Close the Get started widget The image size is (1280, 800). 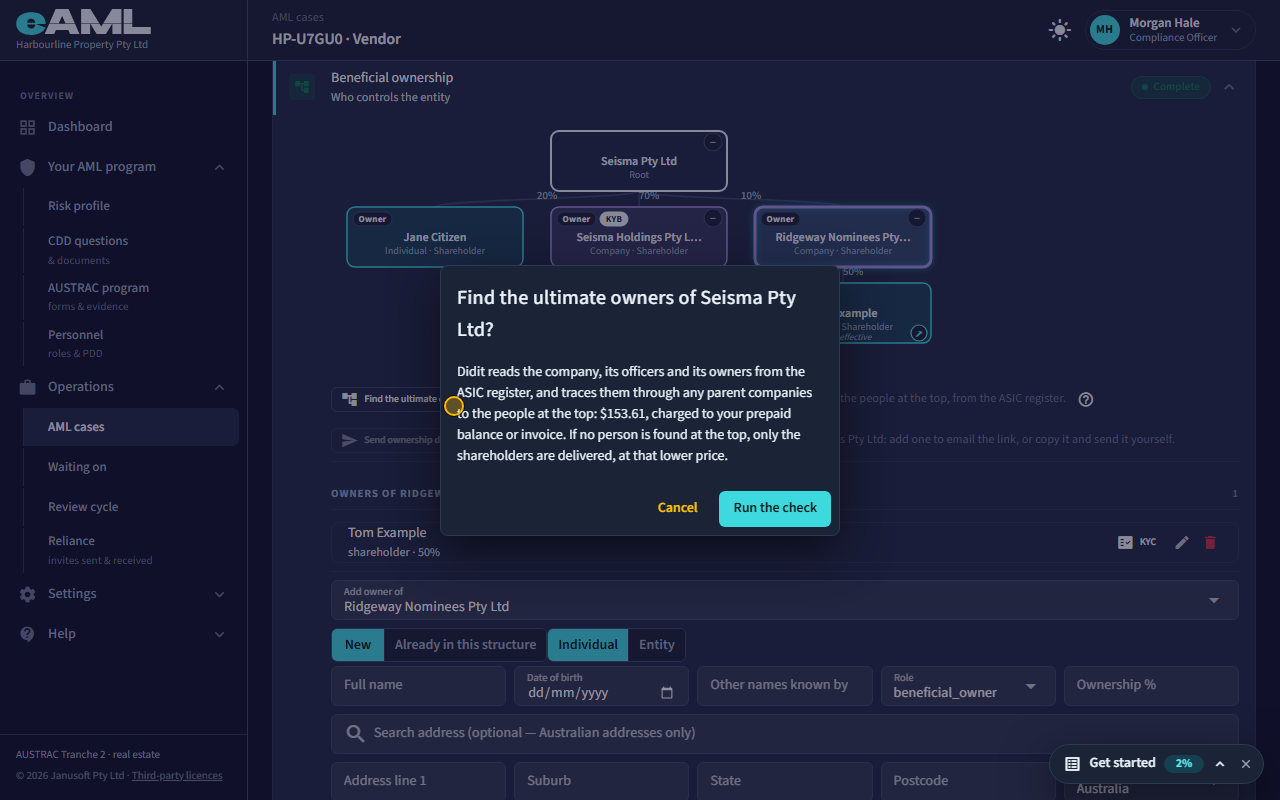(x=1246, y=764)
